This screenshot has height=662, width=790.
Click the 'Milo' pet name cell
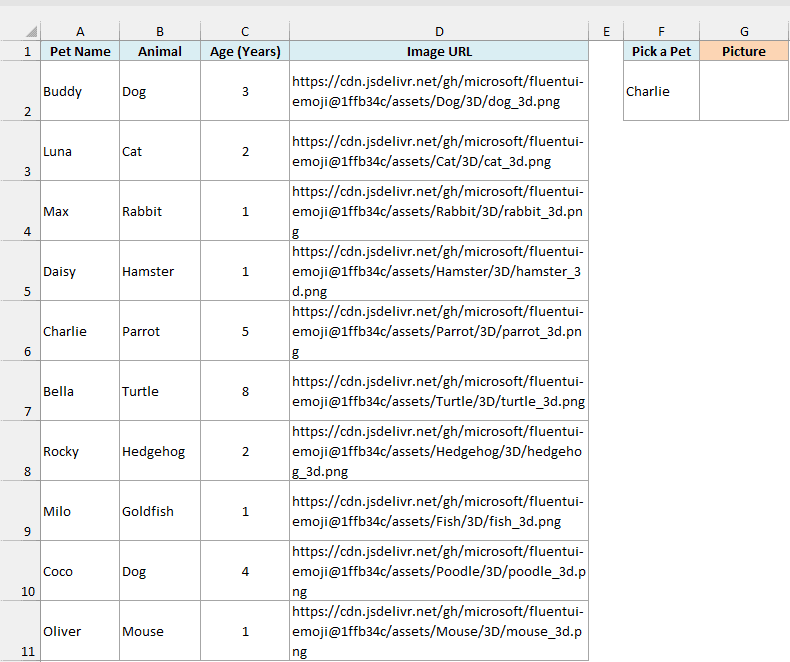click(x=80, y=510)
